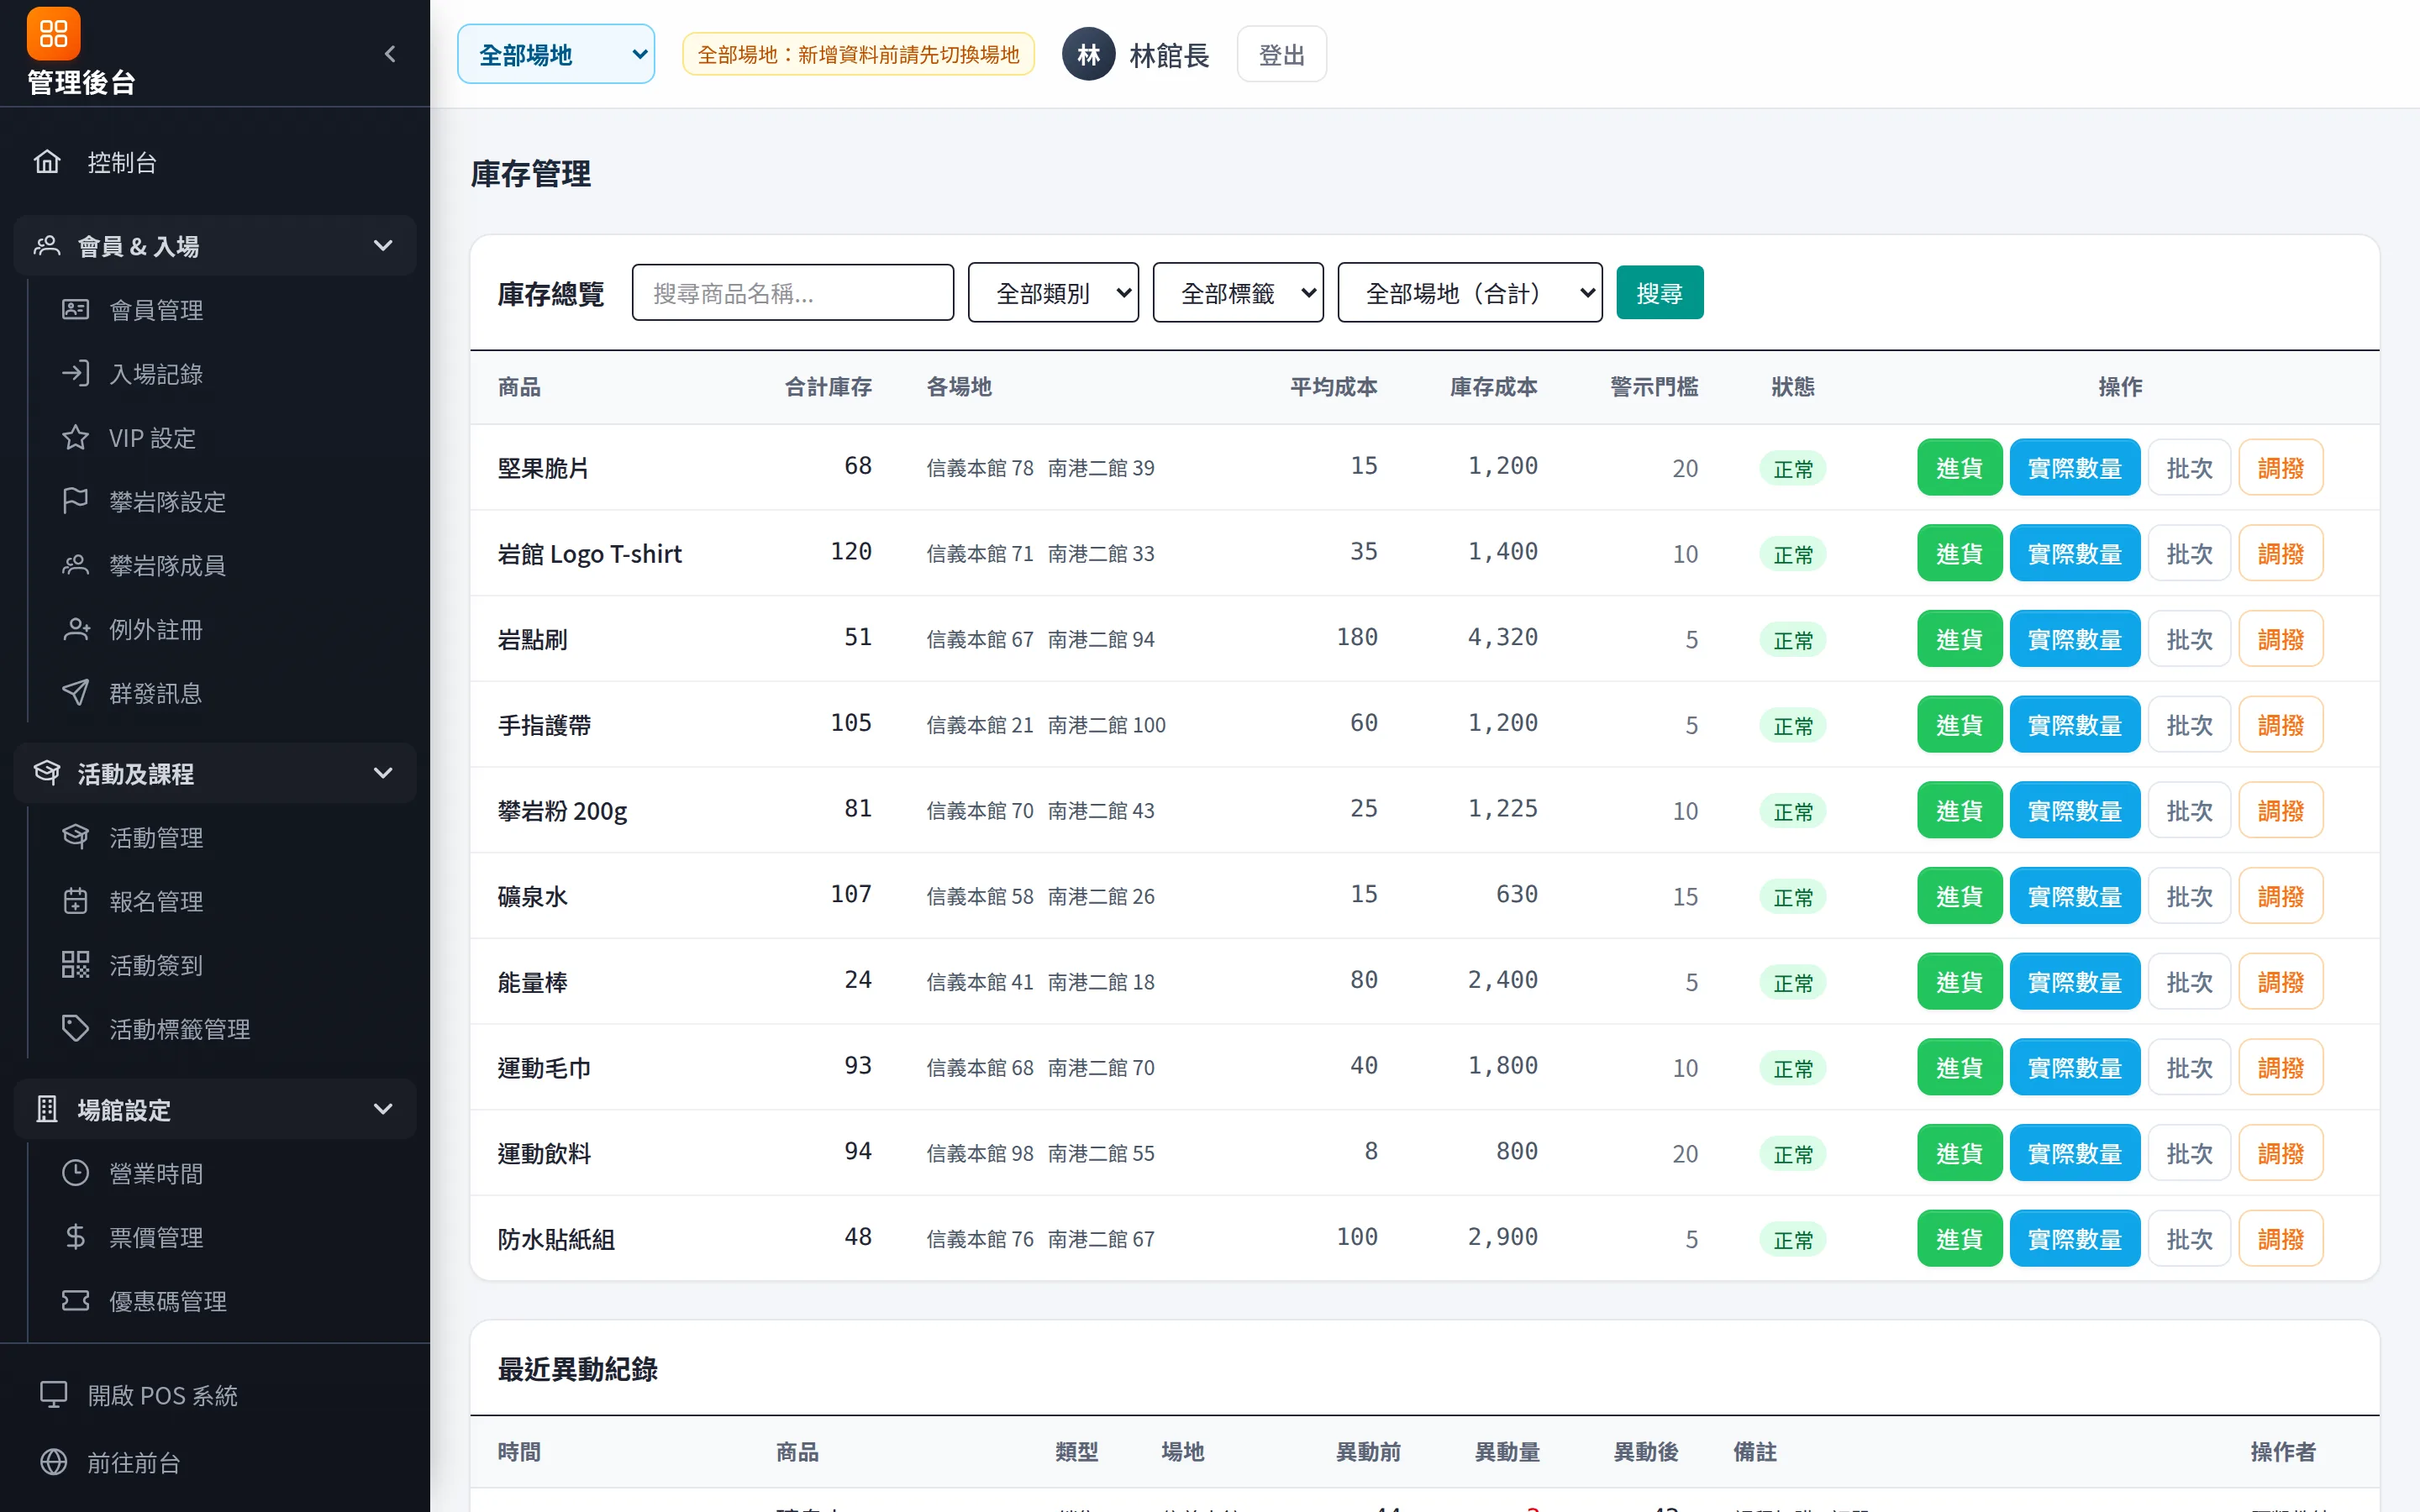This screenshot has width=2420, height=1512.
Task: Collapse sidebar with left chevron icon
Action: point(390,54)
